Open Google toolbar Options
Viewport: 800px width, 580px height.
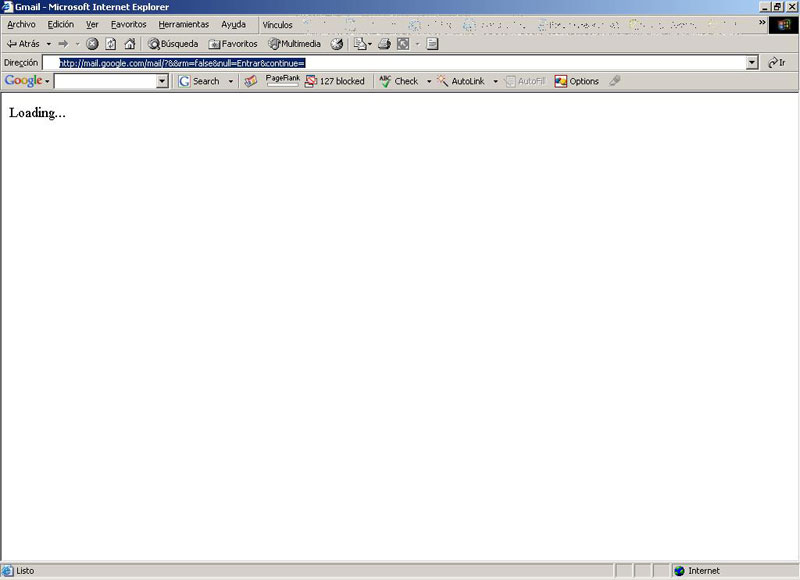click(x=577, y=81)
